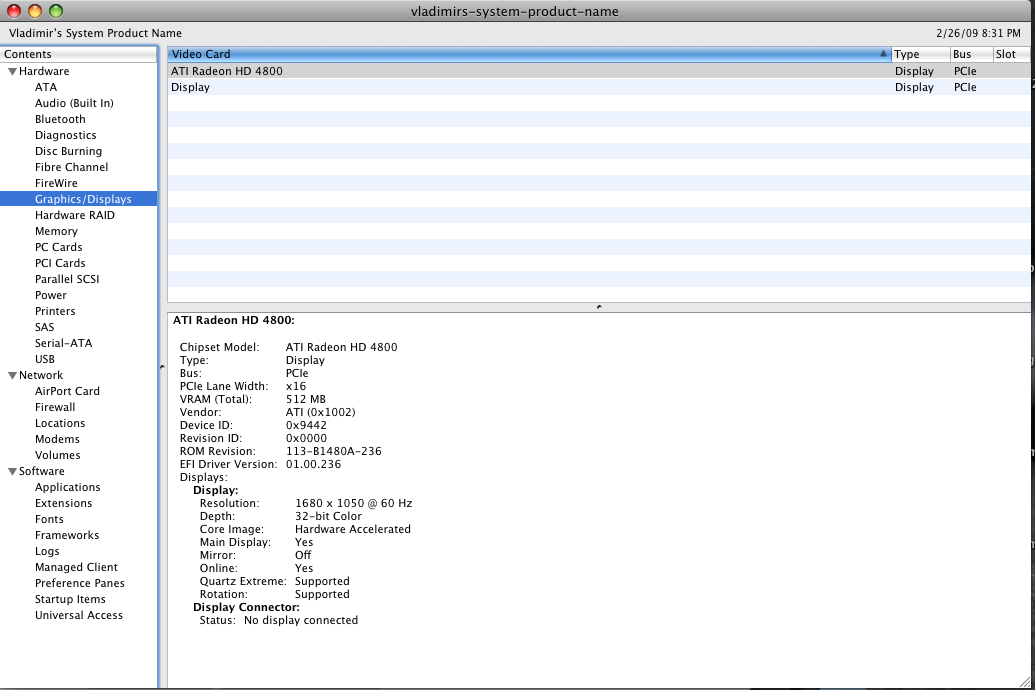Image resolution: width=1035 pixels, height=690 pixels.
Task: Collapse the Network section triangle
Action: pos(12,375)
